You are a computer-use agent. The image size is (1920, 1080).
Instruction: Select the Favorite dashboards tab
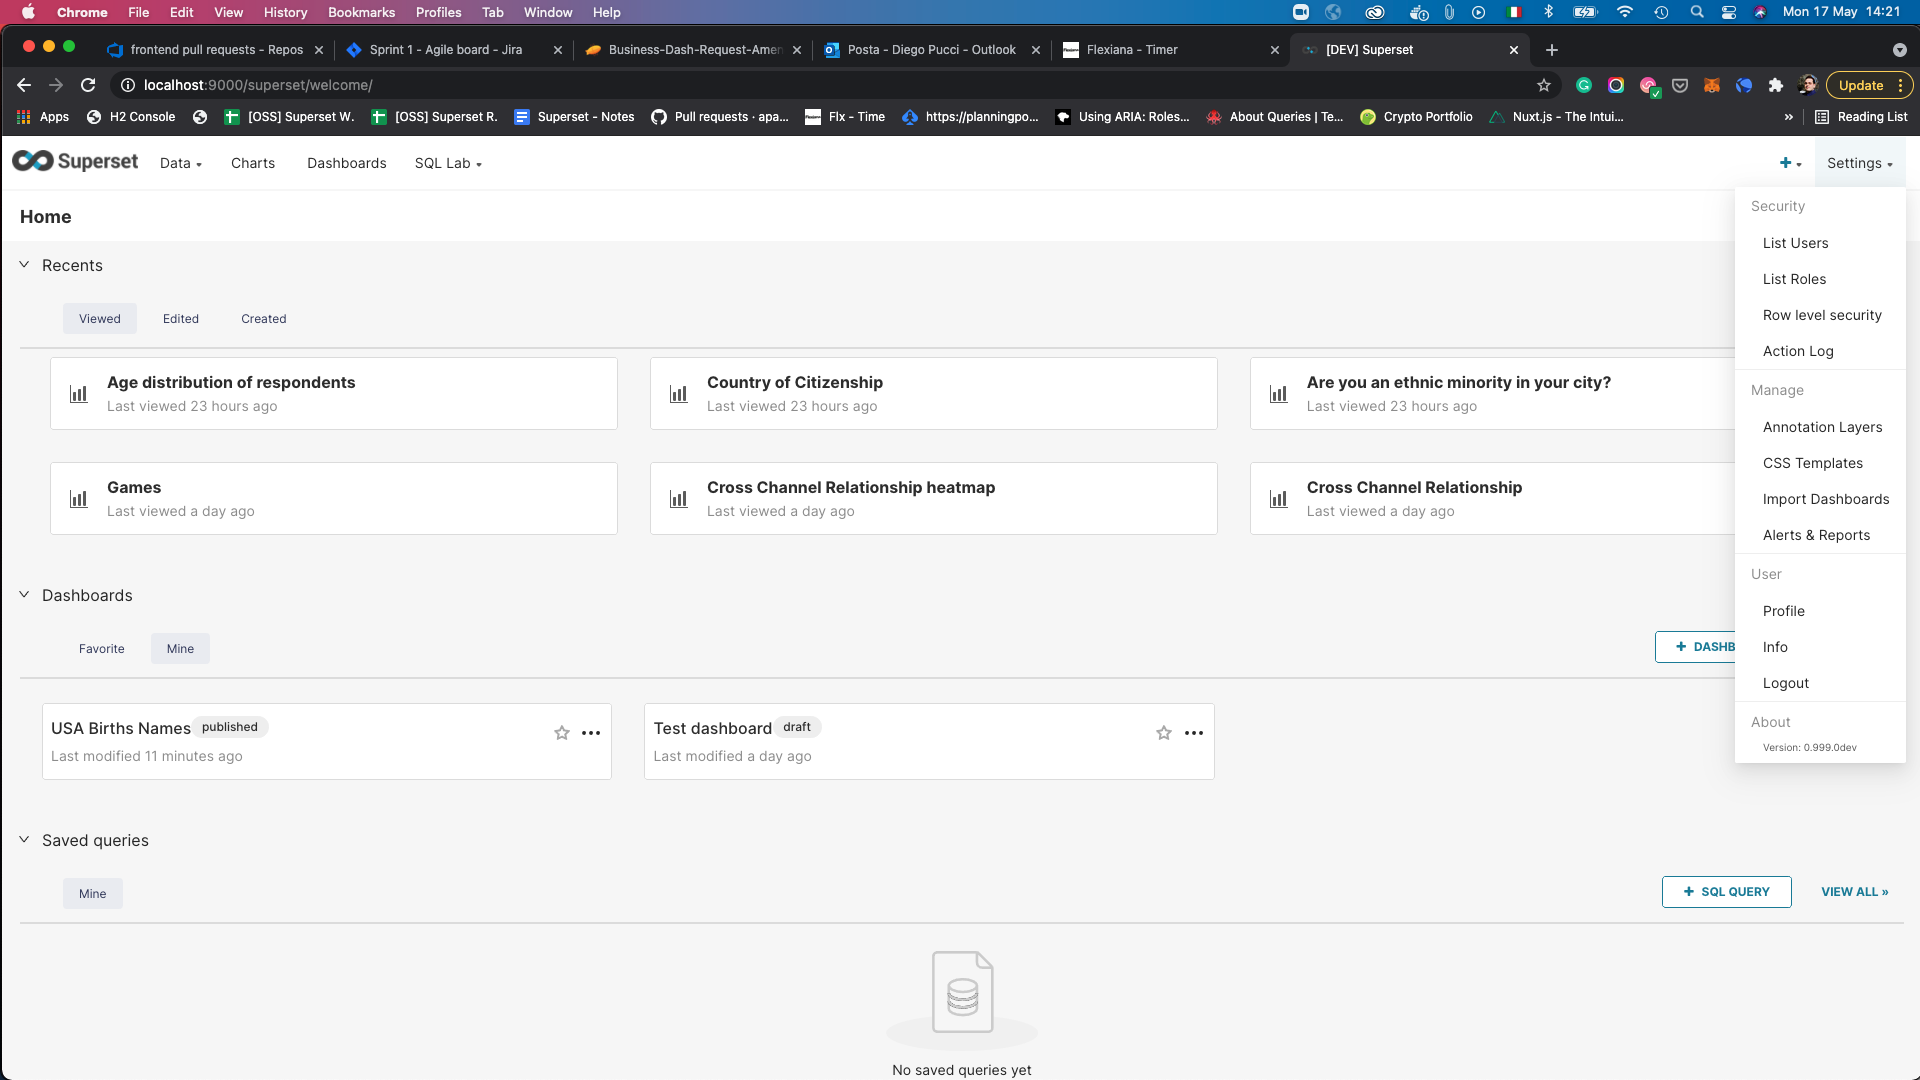coord(102,649)
